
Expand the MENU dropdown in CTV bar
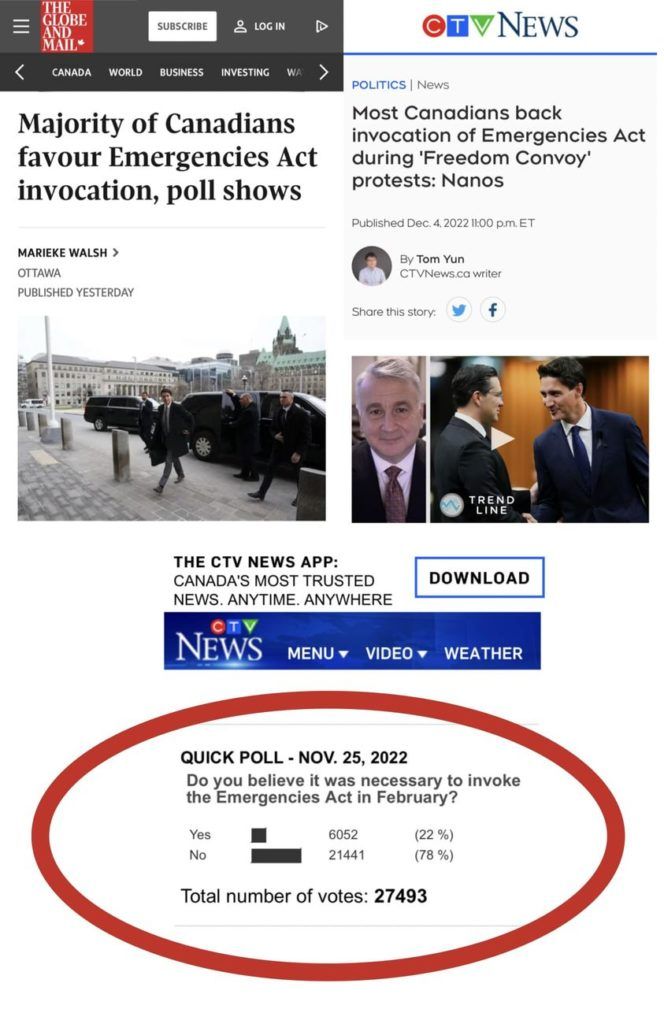point(317,653)
